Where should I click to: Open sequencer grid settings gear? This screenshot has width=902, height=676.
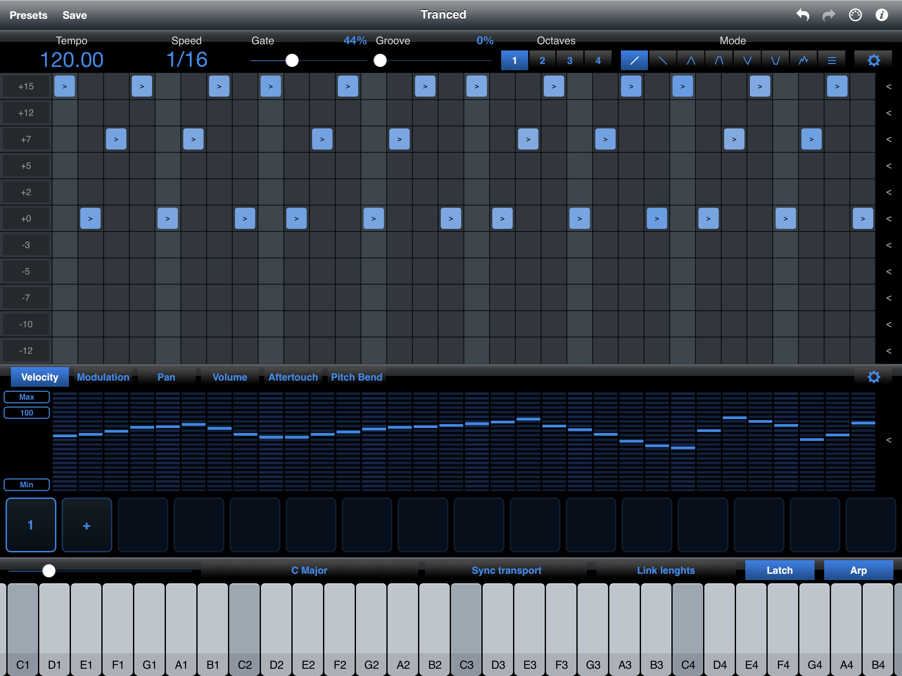pyautogui.click(x=873, y=60)
